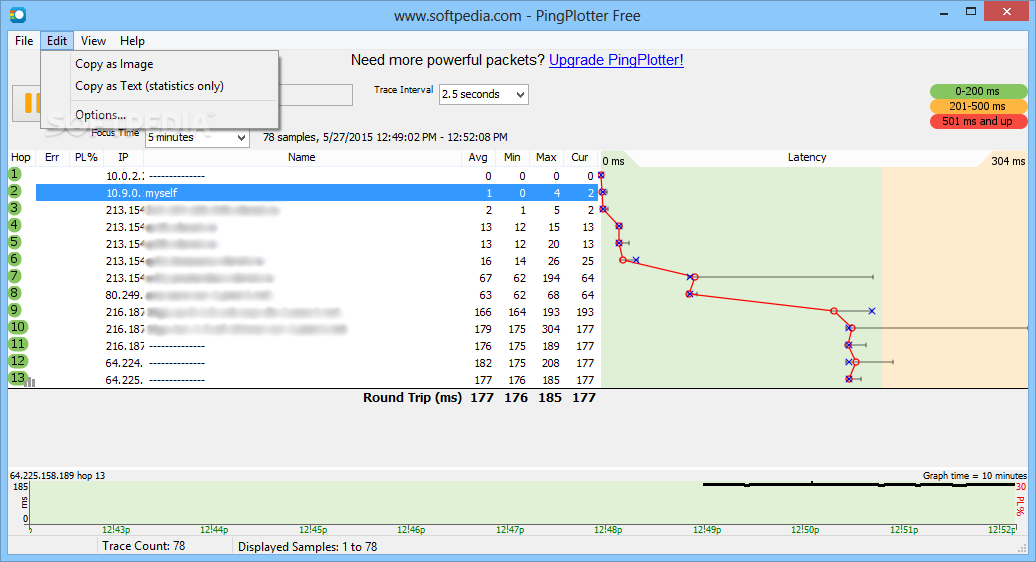Follow the Upgrade PingPlotter! link

click(x=616, y=60)
